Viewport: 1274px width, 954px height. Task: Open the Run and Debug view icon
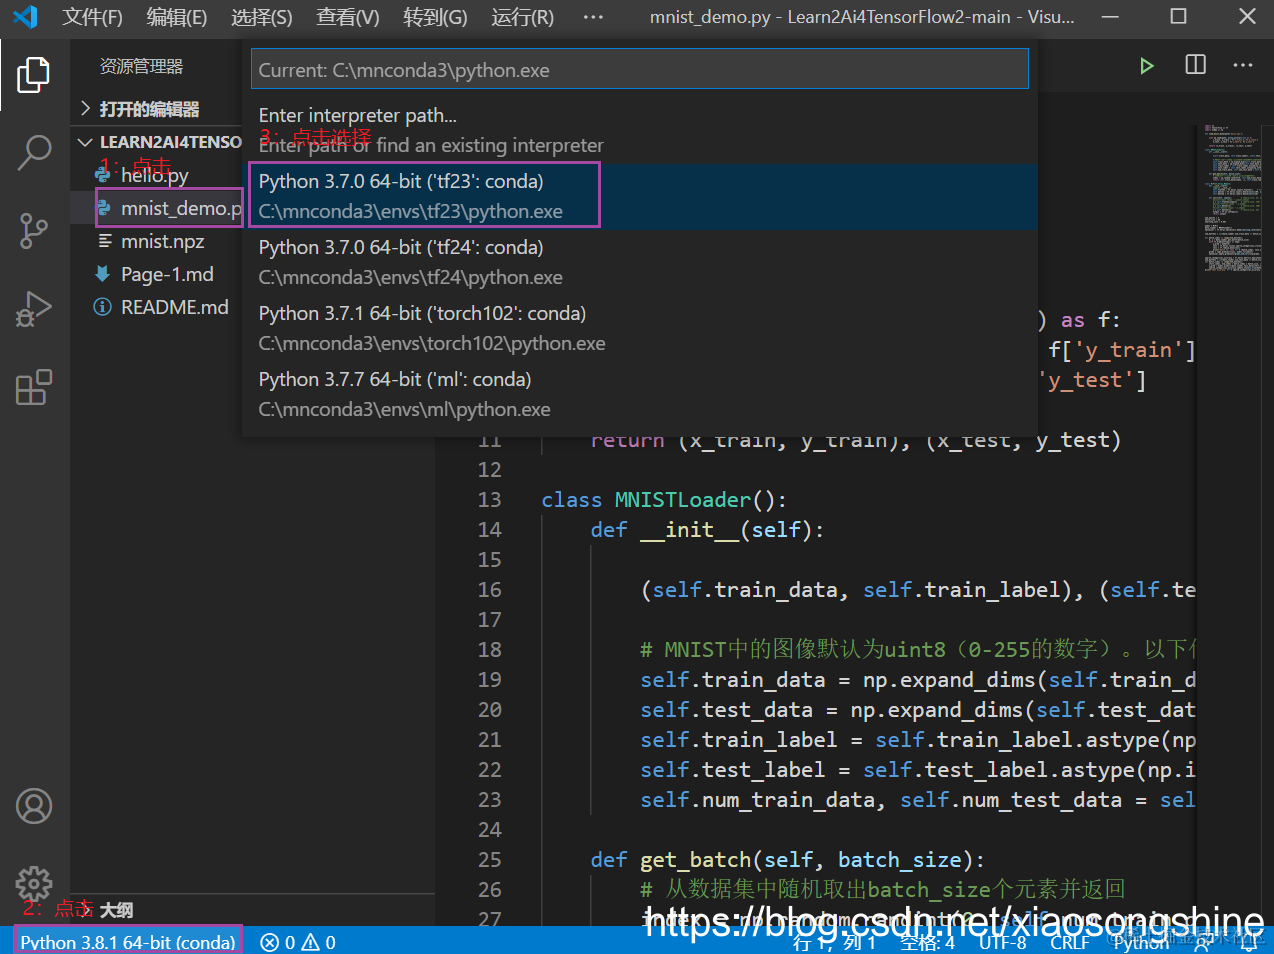point(34,309)
